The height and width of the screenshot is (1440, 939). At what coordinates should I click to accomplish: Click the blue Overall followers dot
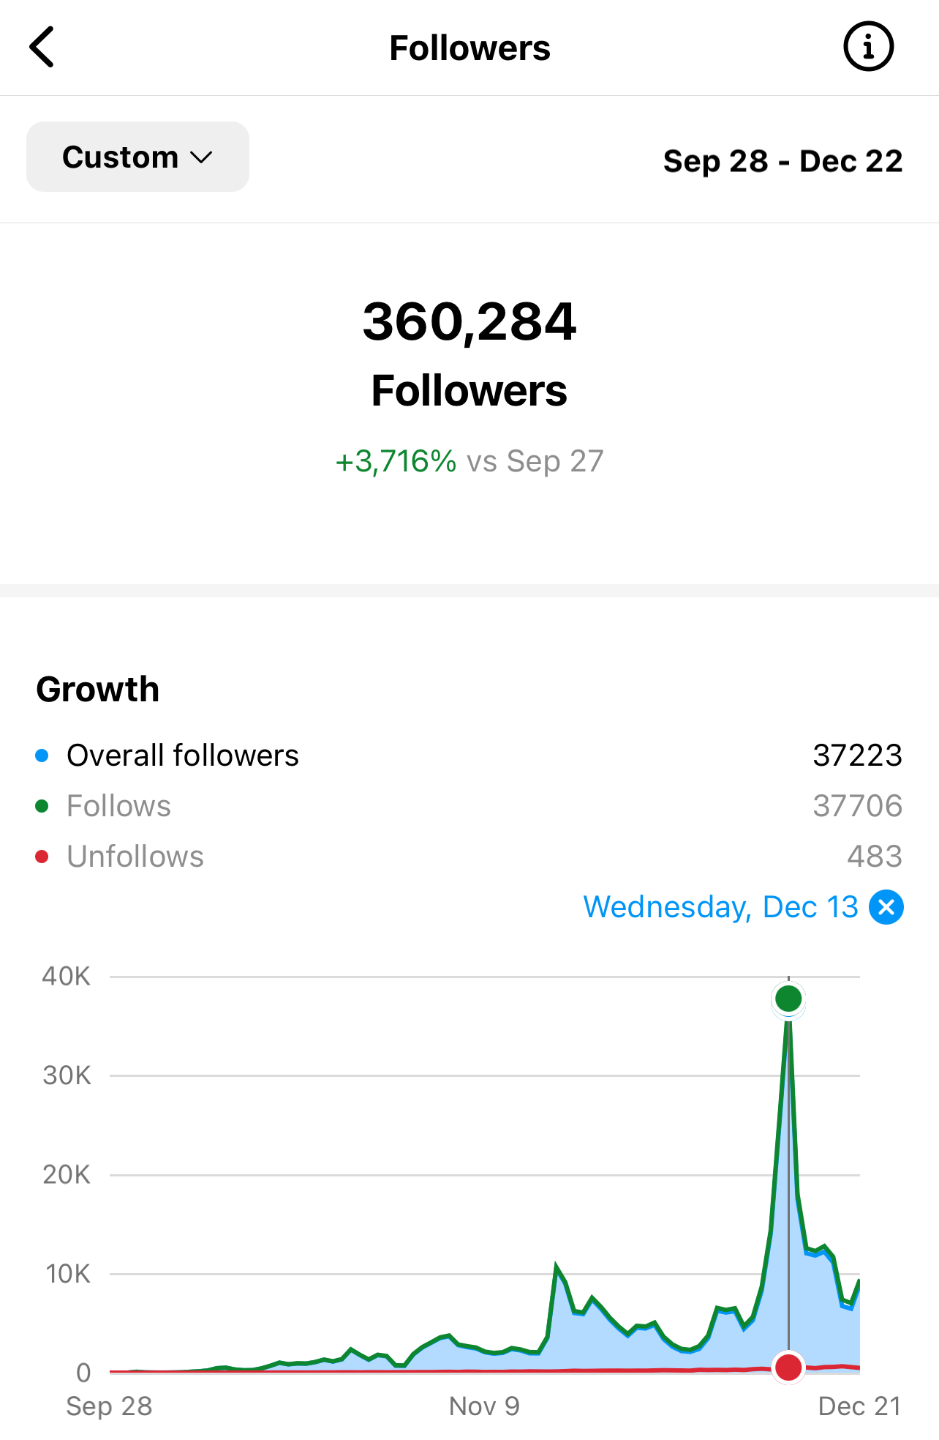point(42,755)
